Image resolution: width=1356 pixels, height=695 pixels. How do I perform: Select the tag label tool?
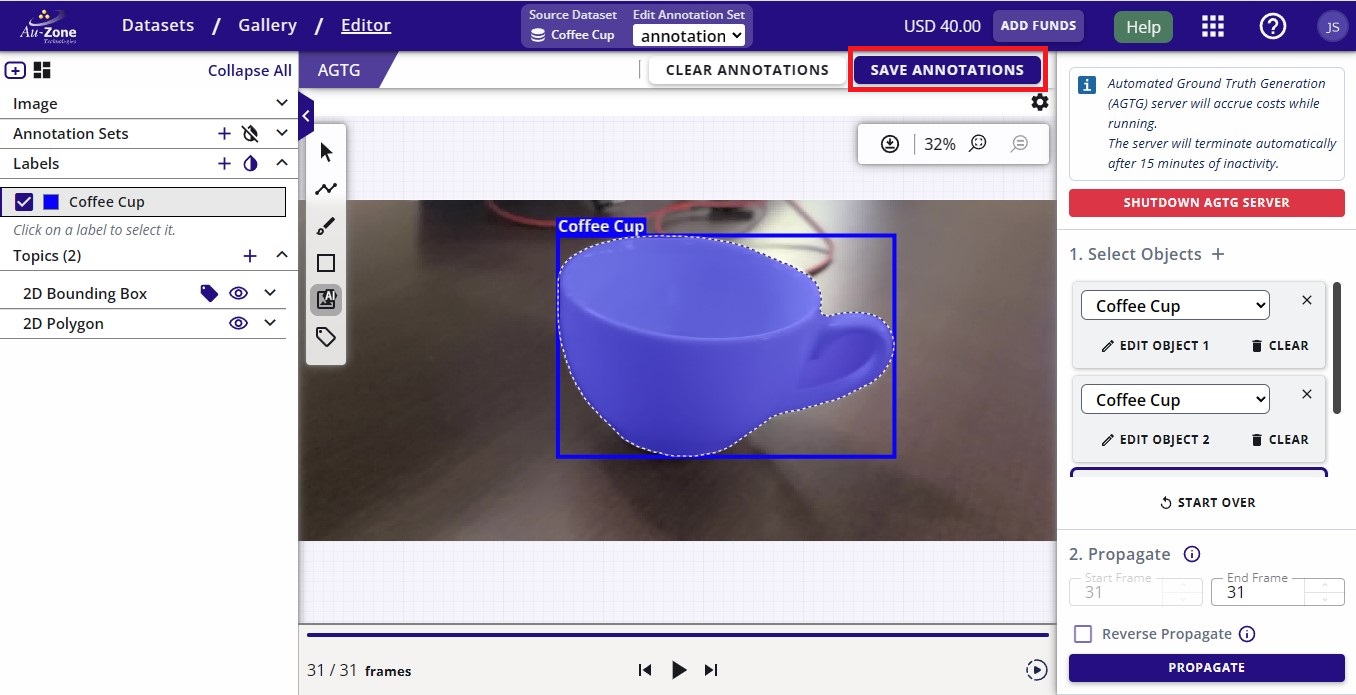pos(326,337)
